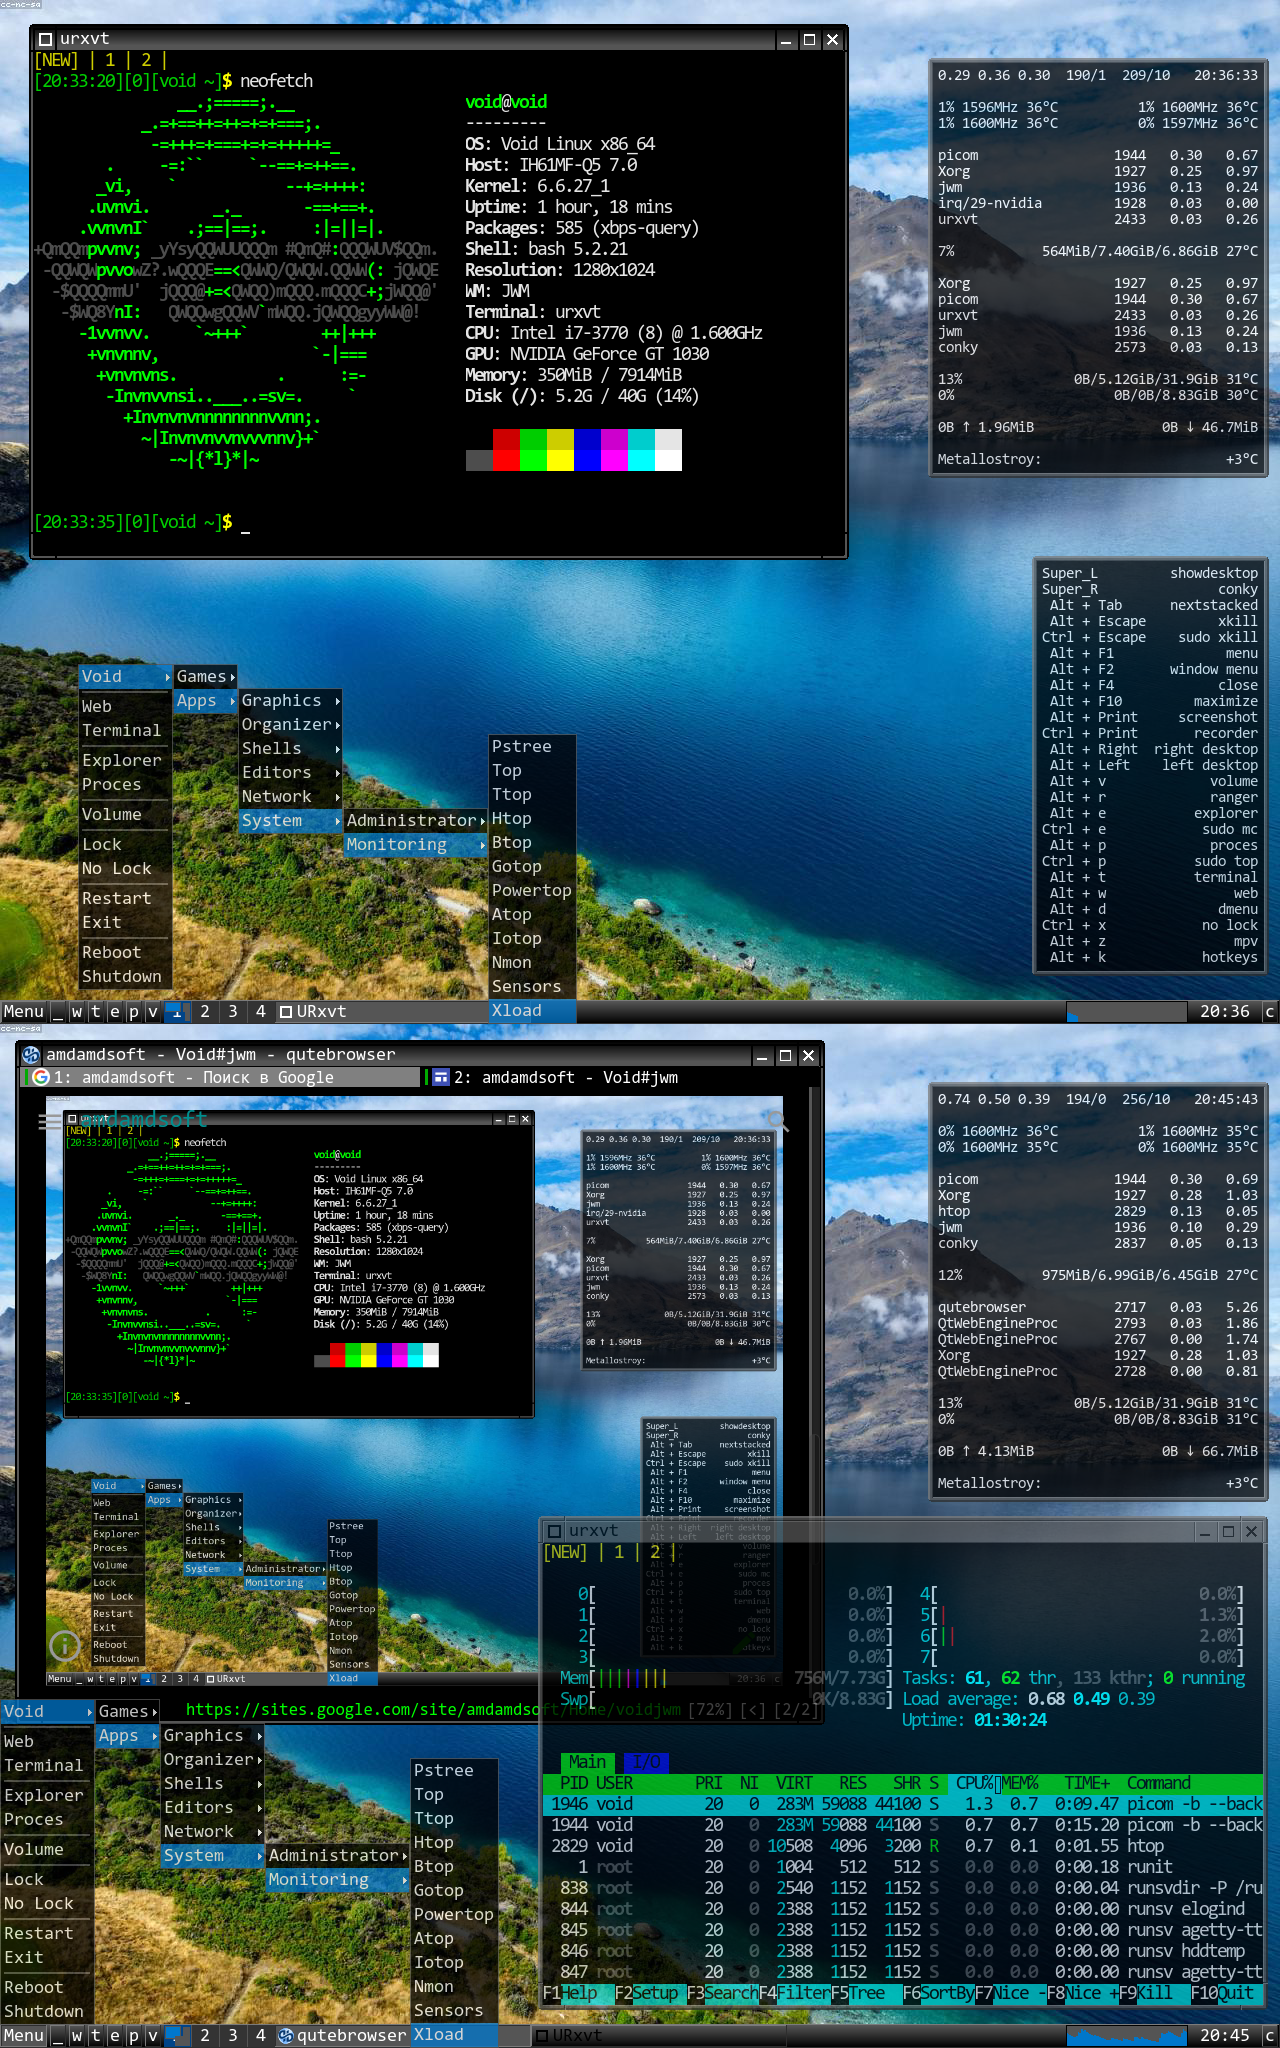This screenshot has width=1280, height=2048.
Task: Choose Shutdown in the upper Void menu
Action: pyautogui.click(x=125, y=976)
